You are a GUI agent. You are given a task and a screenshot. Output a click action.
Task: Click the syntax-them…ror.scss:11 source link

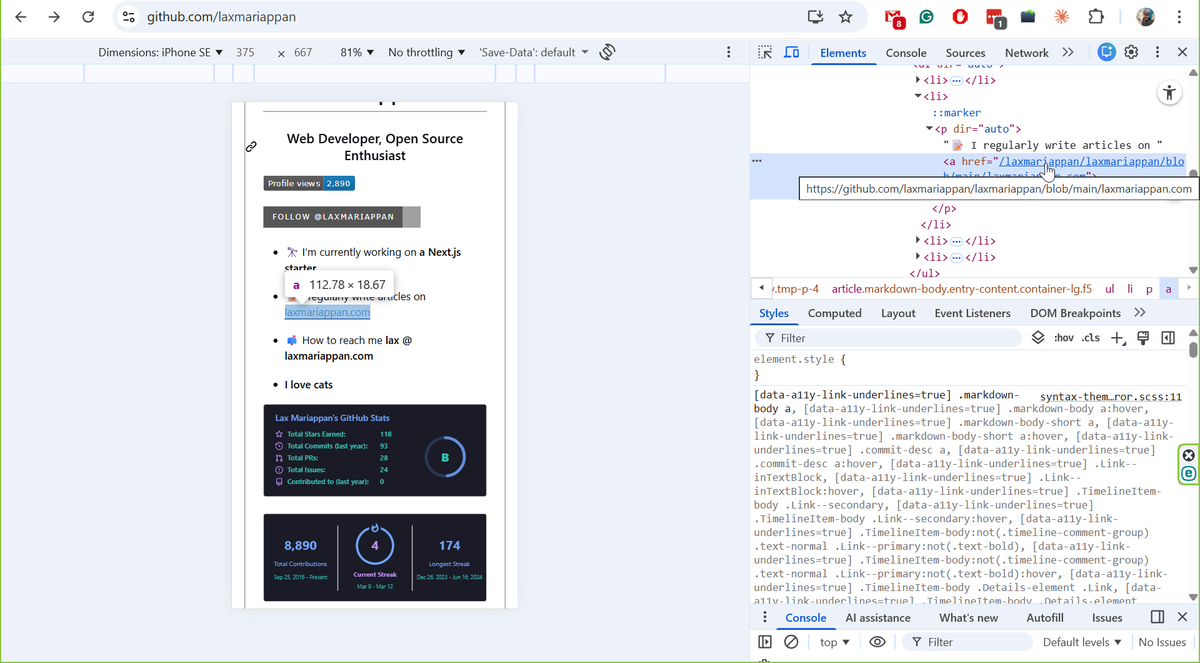(x=1111, y=397)
